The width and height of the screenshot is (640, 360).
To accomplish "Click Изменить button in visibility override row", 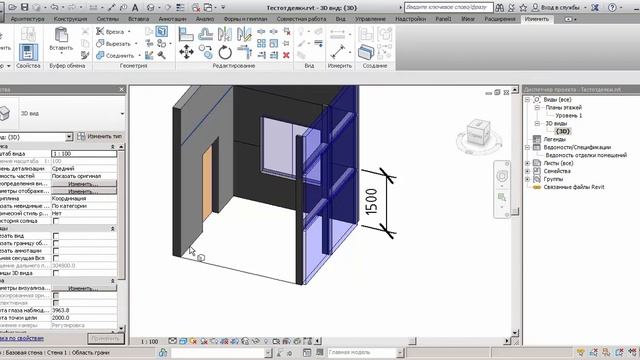I will tap(83, 184).
